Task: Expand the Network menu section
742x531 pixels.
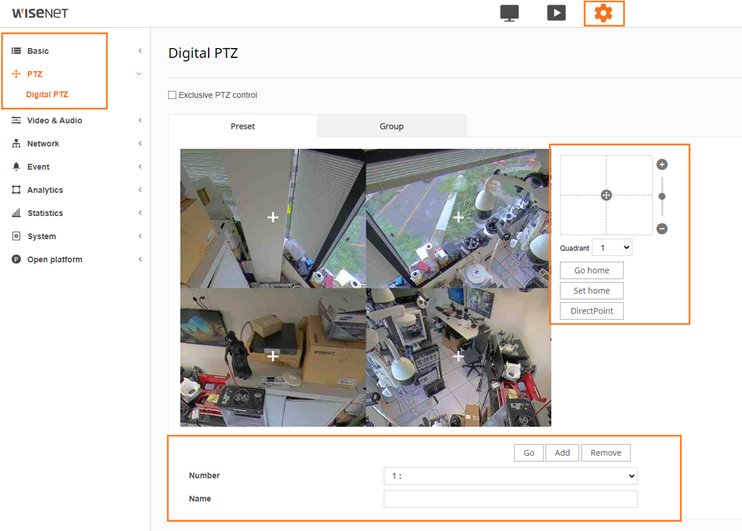Action: 43,144
